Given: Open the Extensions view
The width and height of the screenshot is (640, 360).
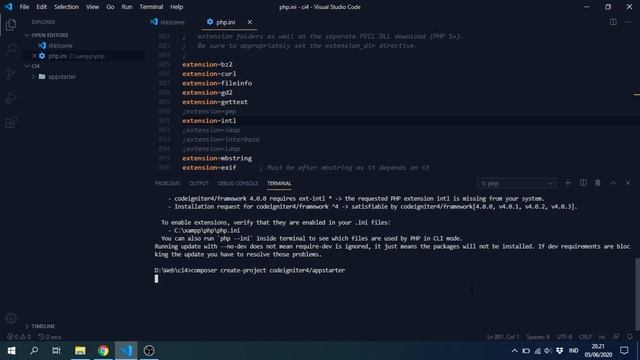Looking at the screenshot, I should pos(11,122).
